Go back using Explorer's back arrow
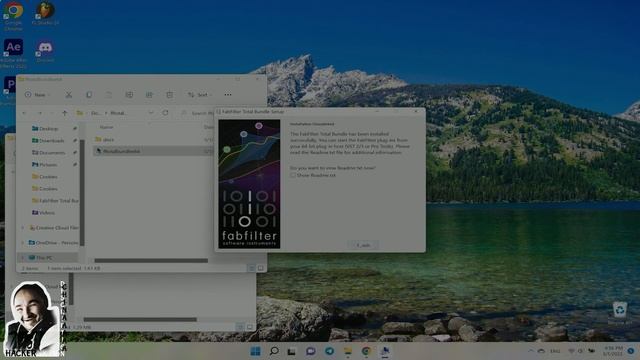Screen dimensions: 640x360 coord(24,113)
